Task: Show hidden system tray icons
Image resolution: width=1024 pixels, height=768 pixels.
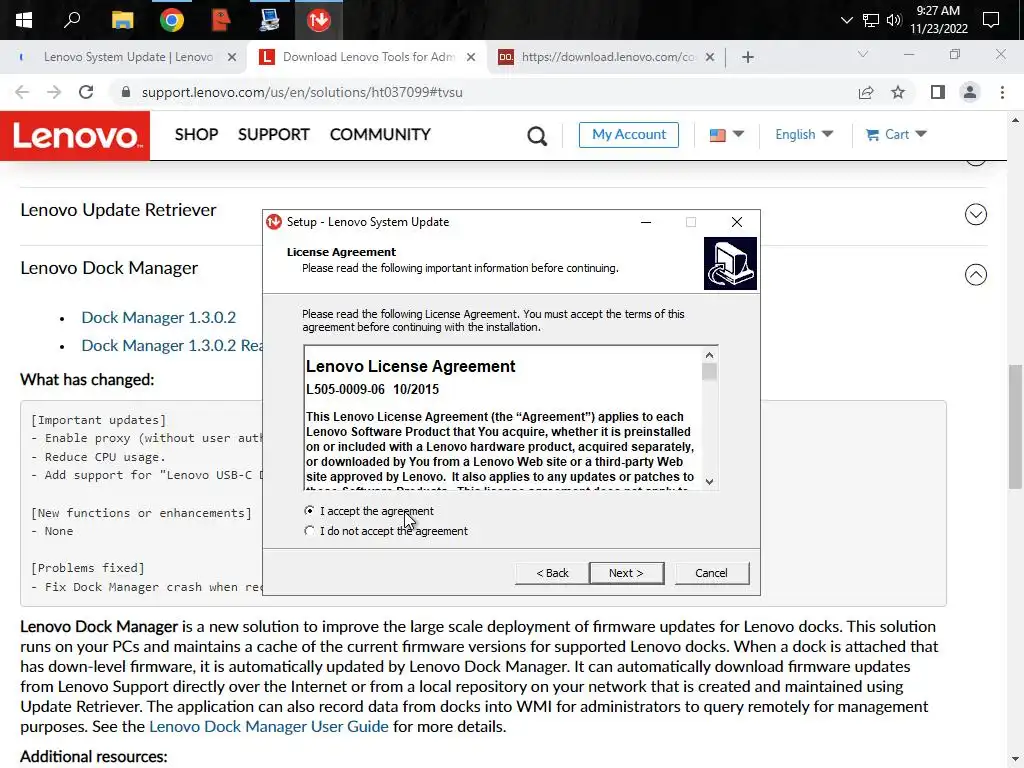Action: (x=846, y=20)
